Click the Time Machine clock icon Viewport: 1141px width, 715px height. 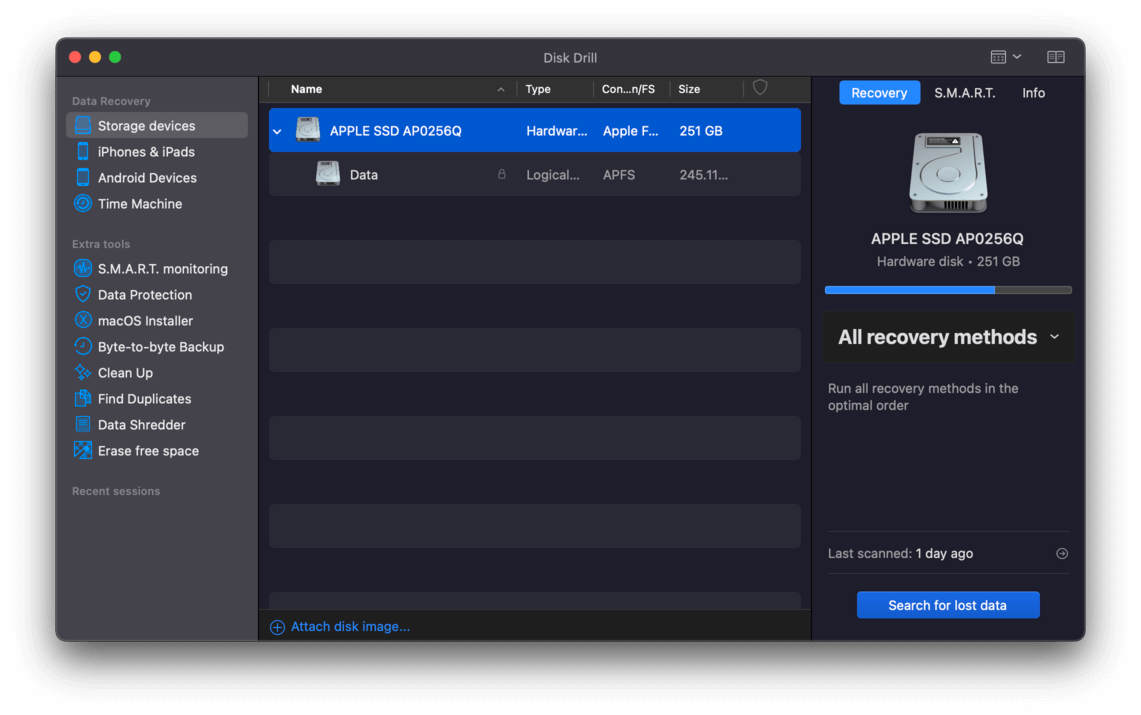point(83,204)
